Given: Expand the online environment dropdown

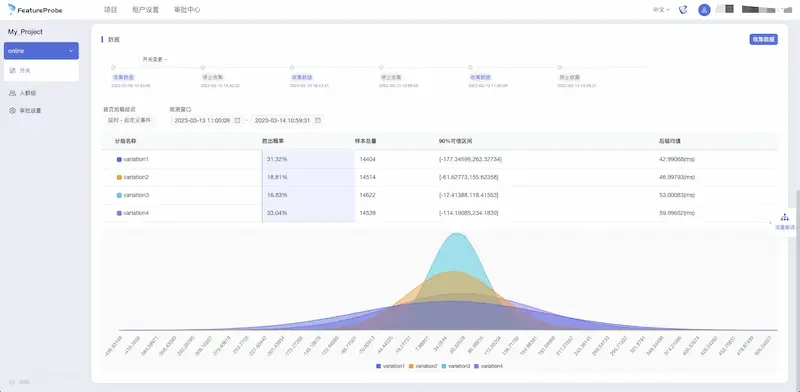Looking at the screenshot, I should 41,51.
